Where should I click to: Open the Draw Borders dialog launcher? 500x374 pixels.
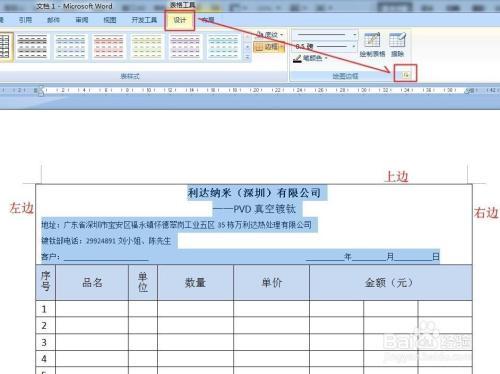coord(406,75)
